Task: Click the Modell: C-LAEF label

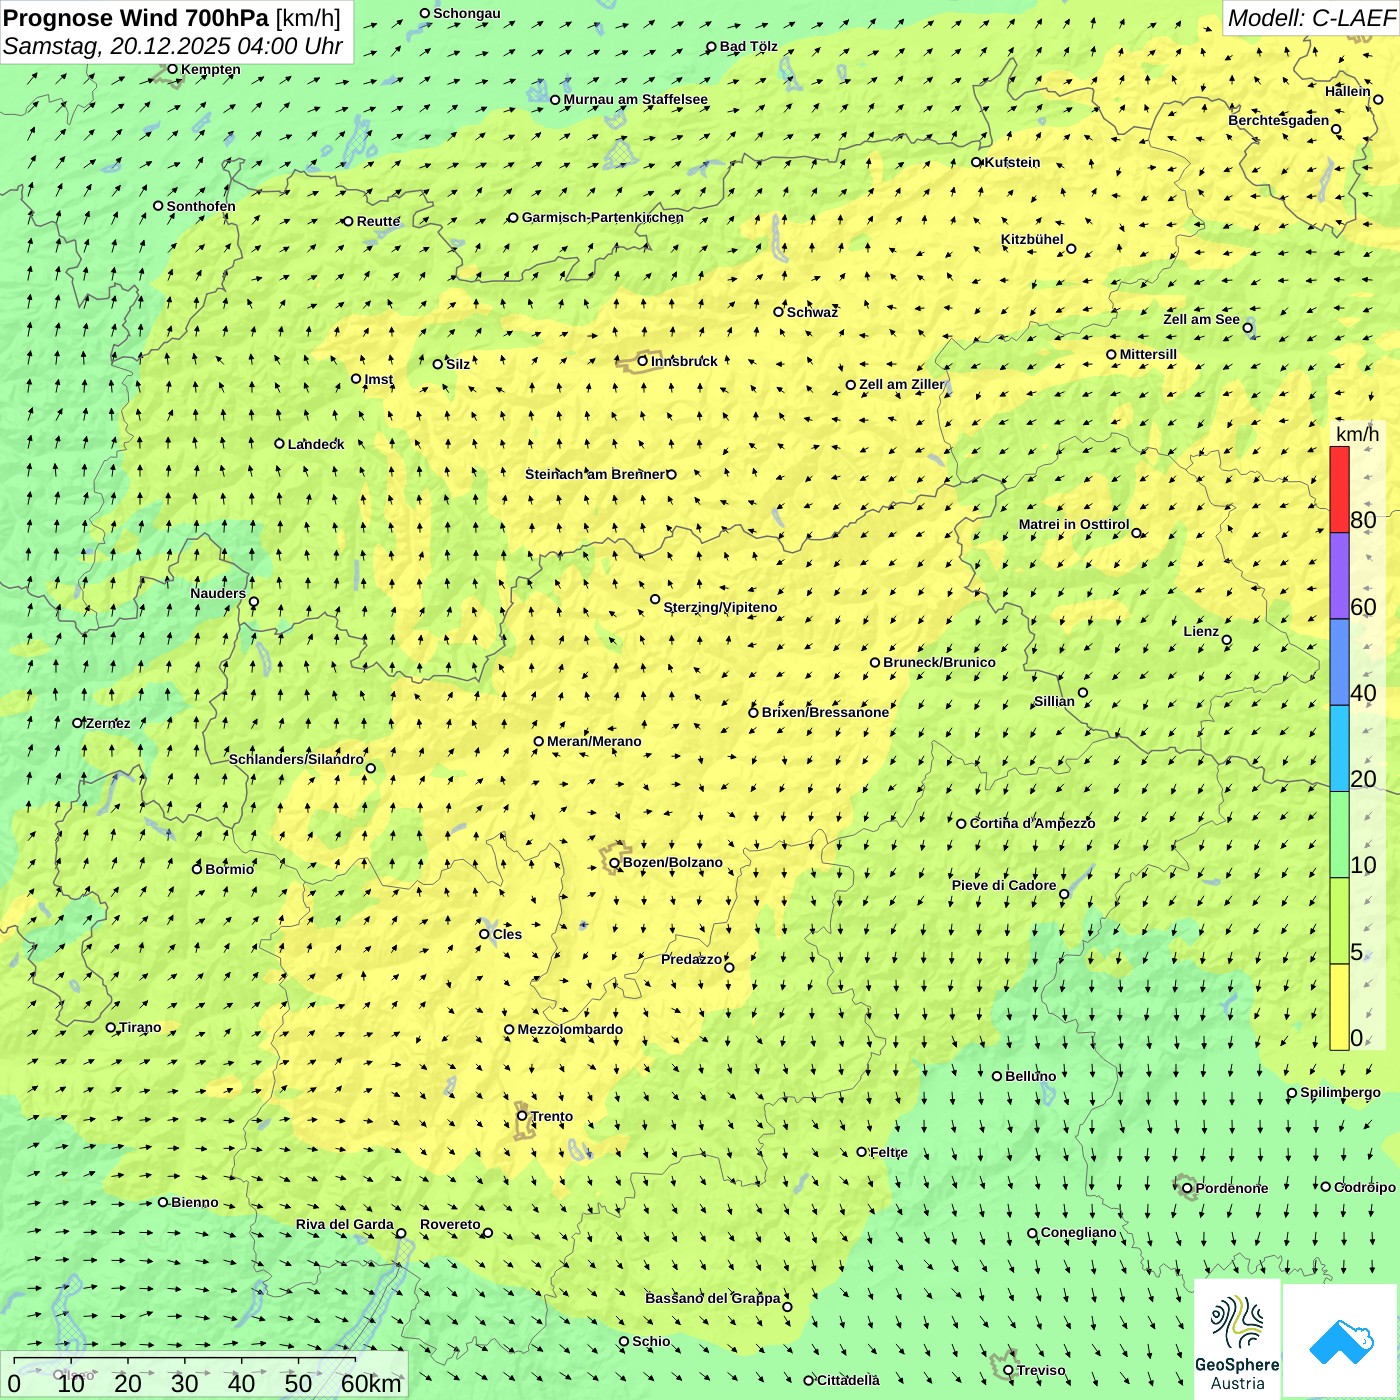Action: [1311, 18]
